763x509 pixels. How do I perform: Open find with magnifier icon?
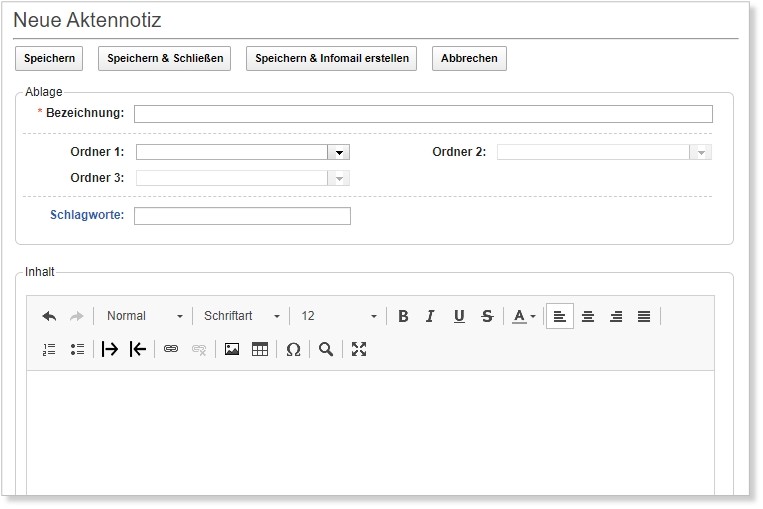pyautogui.click(x=326, y=349)
